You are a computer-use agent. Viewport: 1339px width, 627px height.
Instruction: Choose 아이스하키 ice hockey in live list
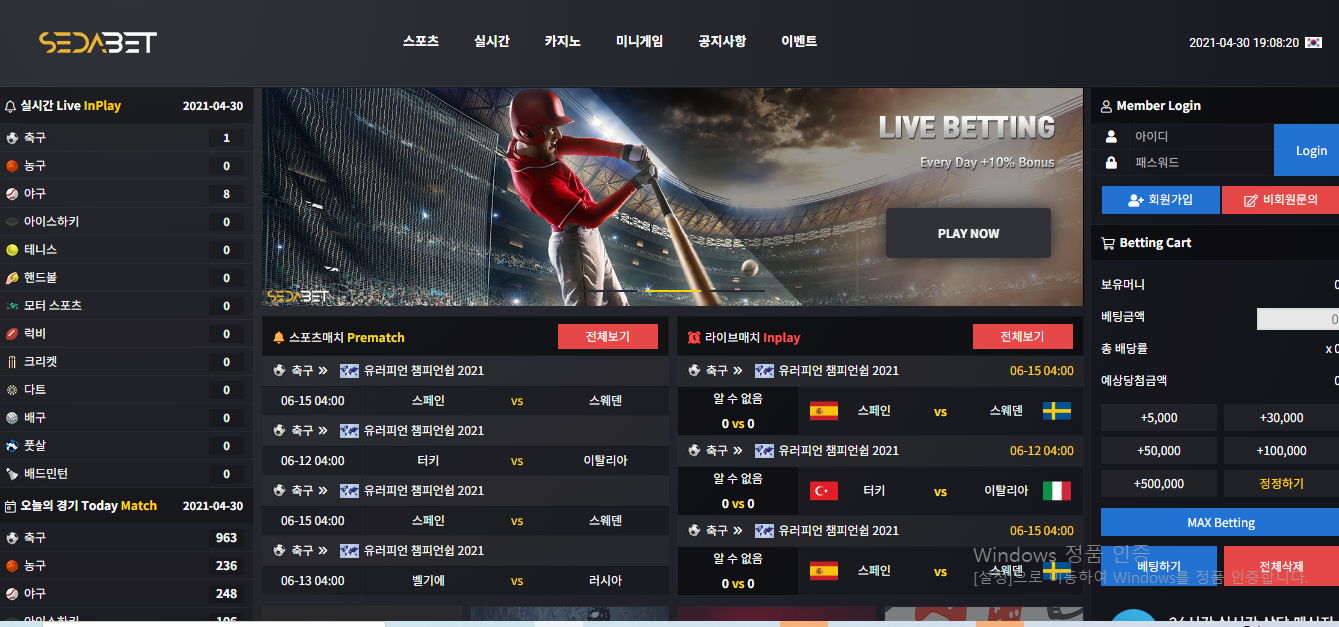point(126,221)
